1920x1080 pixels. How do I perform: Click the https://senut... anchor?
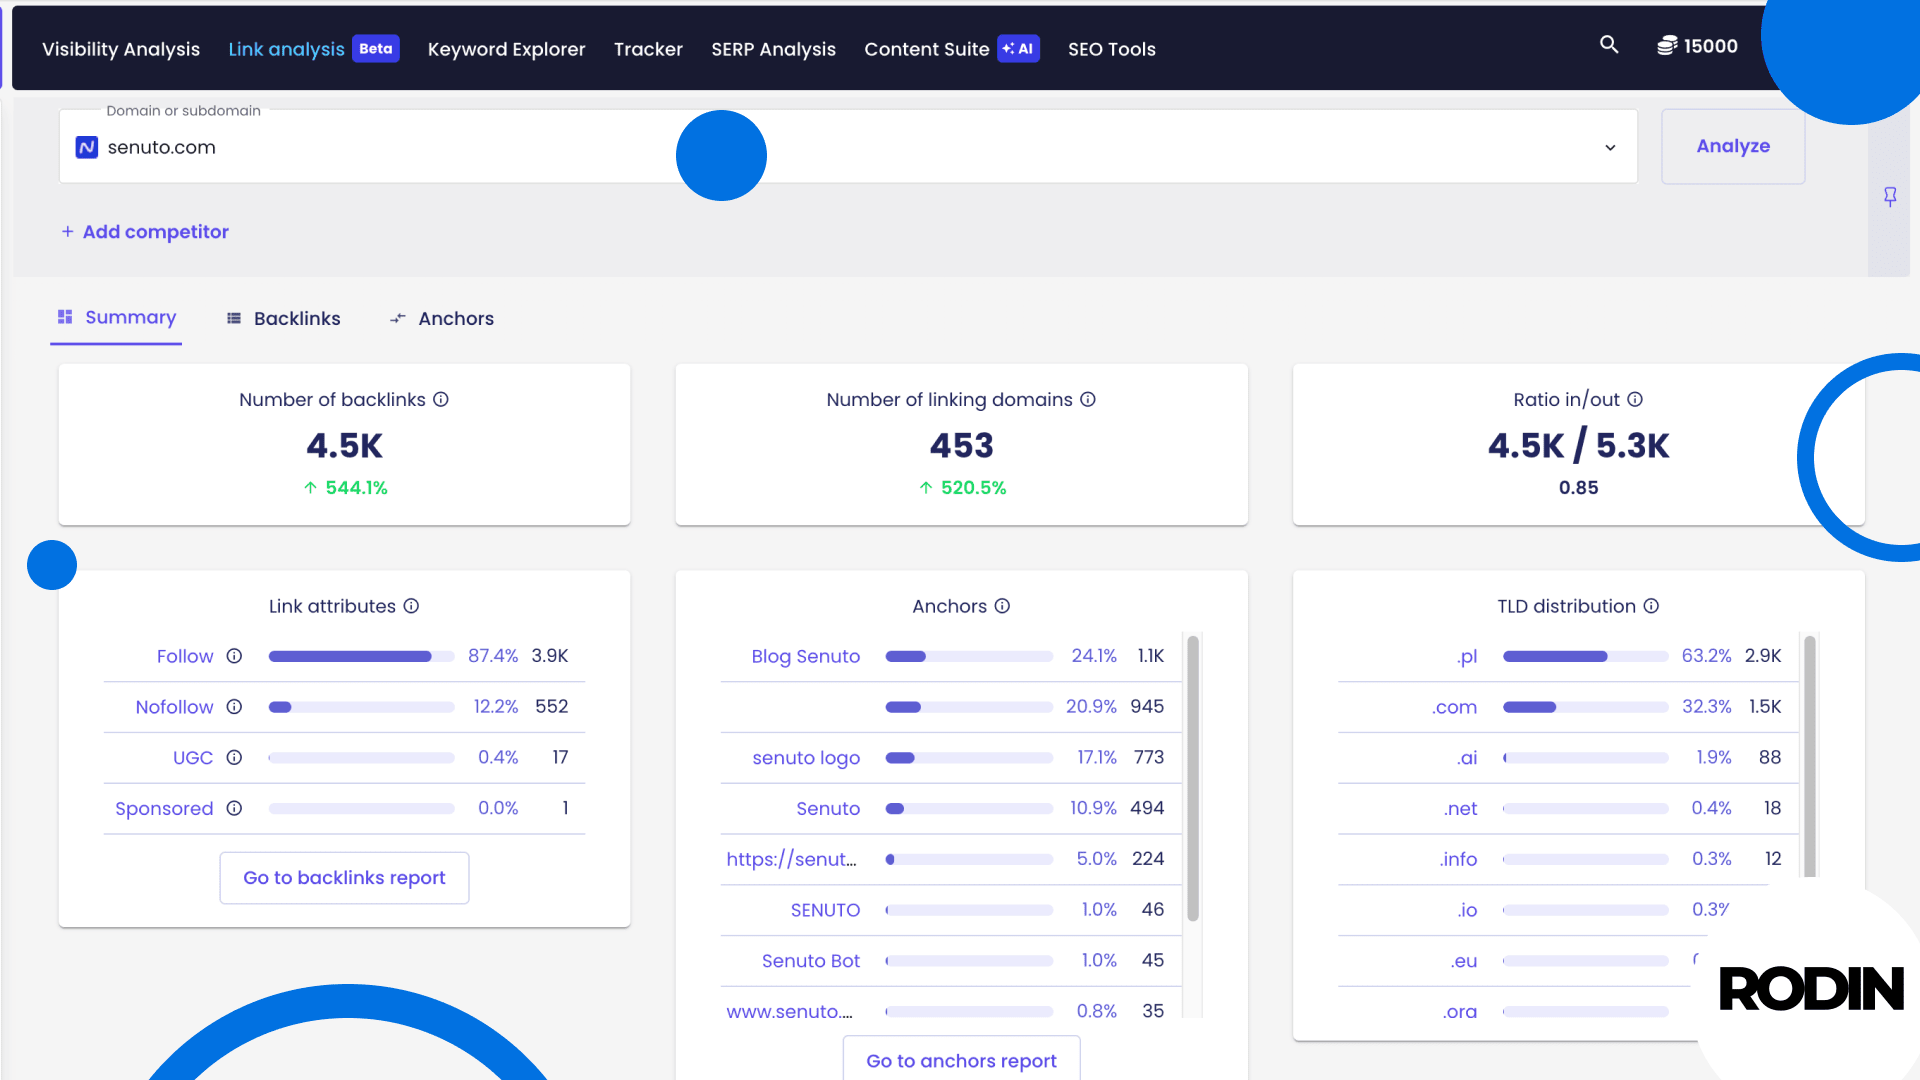[x=791, y=859]
